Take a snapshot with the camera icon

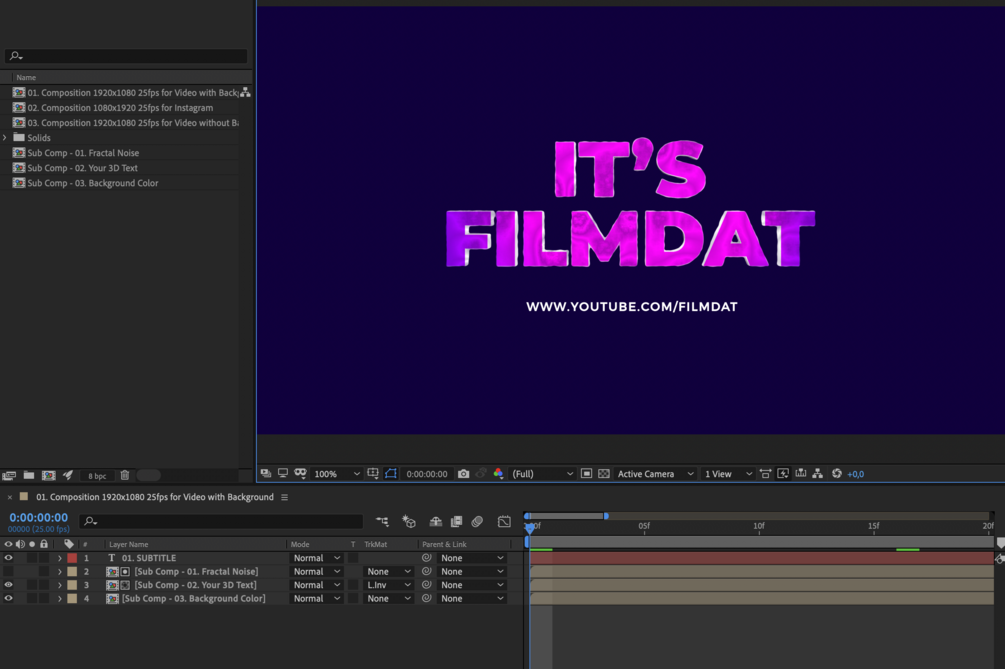point(463,474)
